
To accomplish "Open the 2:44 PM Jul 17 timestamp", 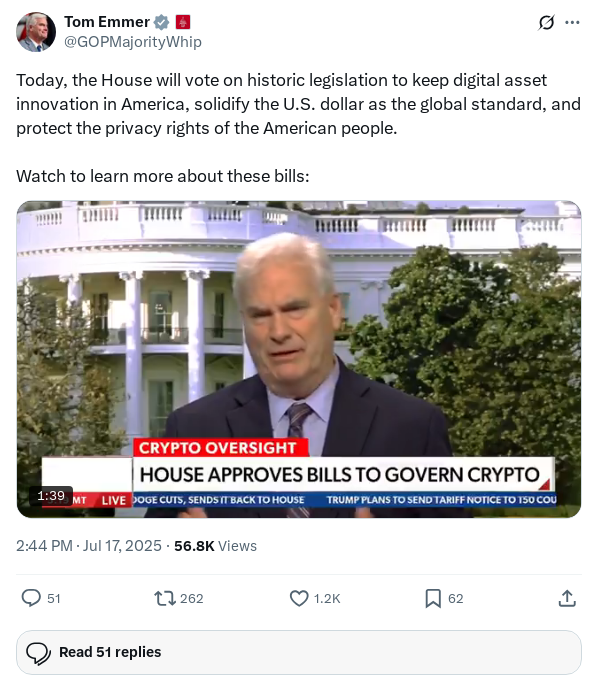I will coord(88,545).
